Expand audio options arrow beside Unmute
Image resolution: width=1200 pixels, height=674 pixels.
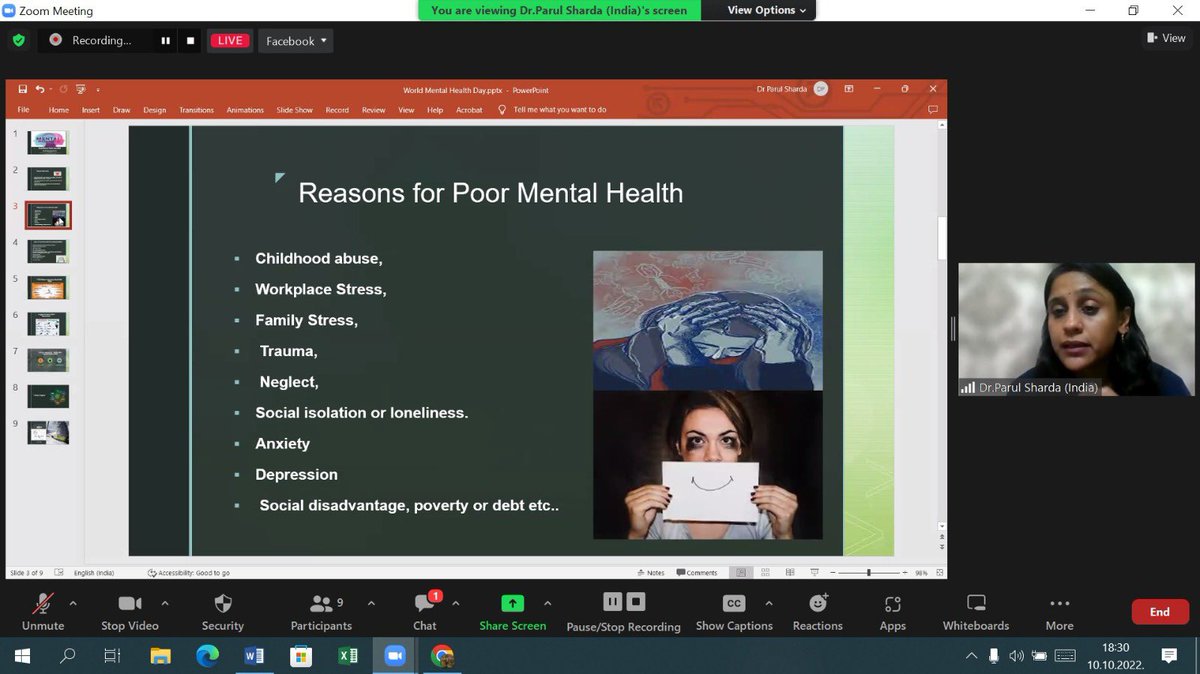72,603
